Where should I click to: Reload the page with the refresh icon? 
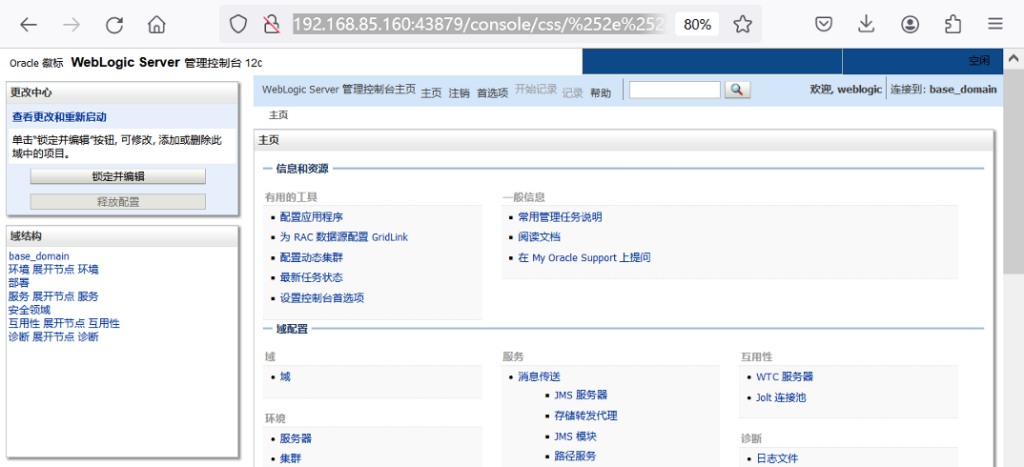click(114, 25)
